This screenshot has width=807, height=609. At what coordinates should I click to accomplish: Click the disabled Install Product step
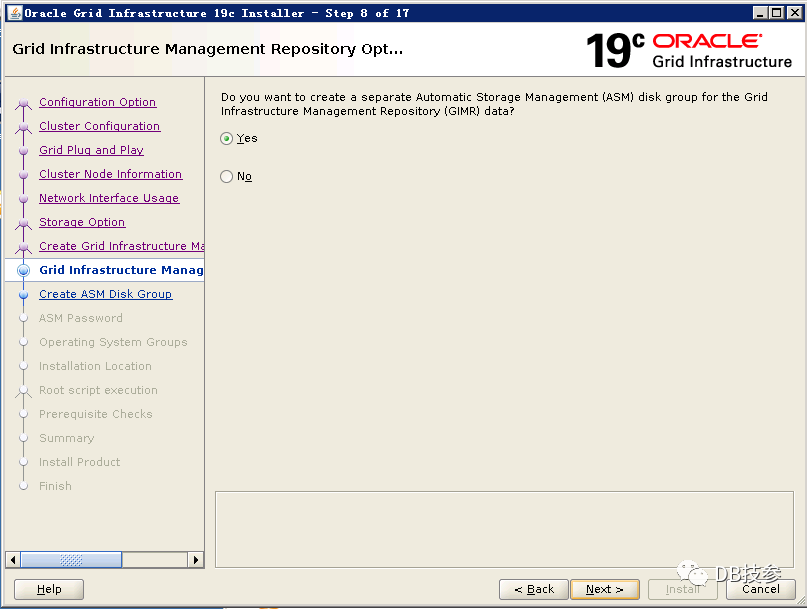point(80,462)
